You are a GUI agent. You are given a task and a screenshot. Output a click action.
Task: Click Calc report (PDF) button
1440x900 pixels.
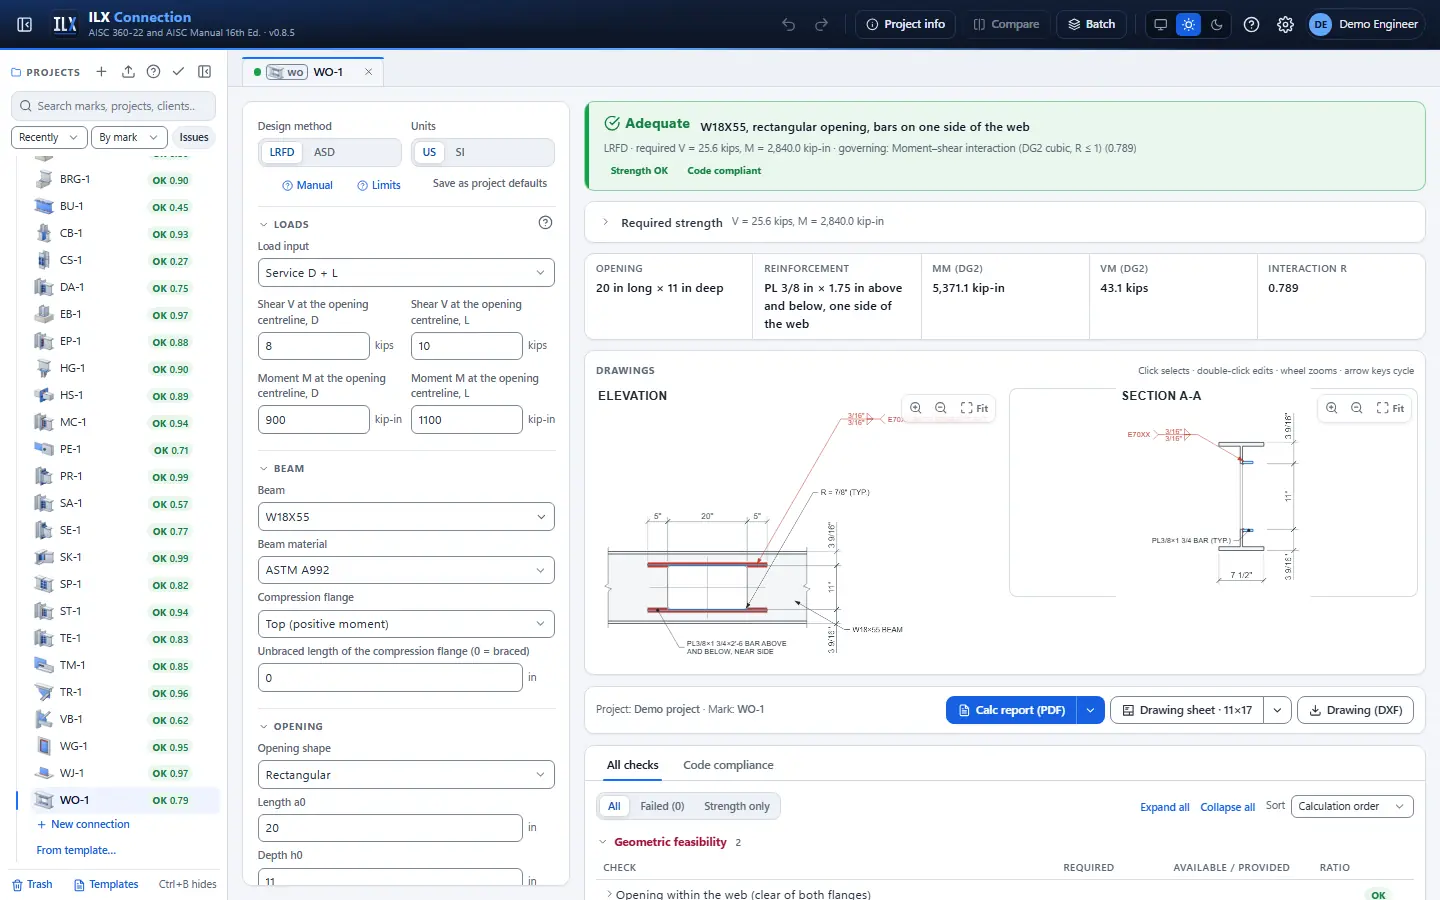pos(1011,710)
